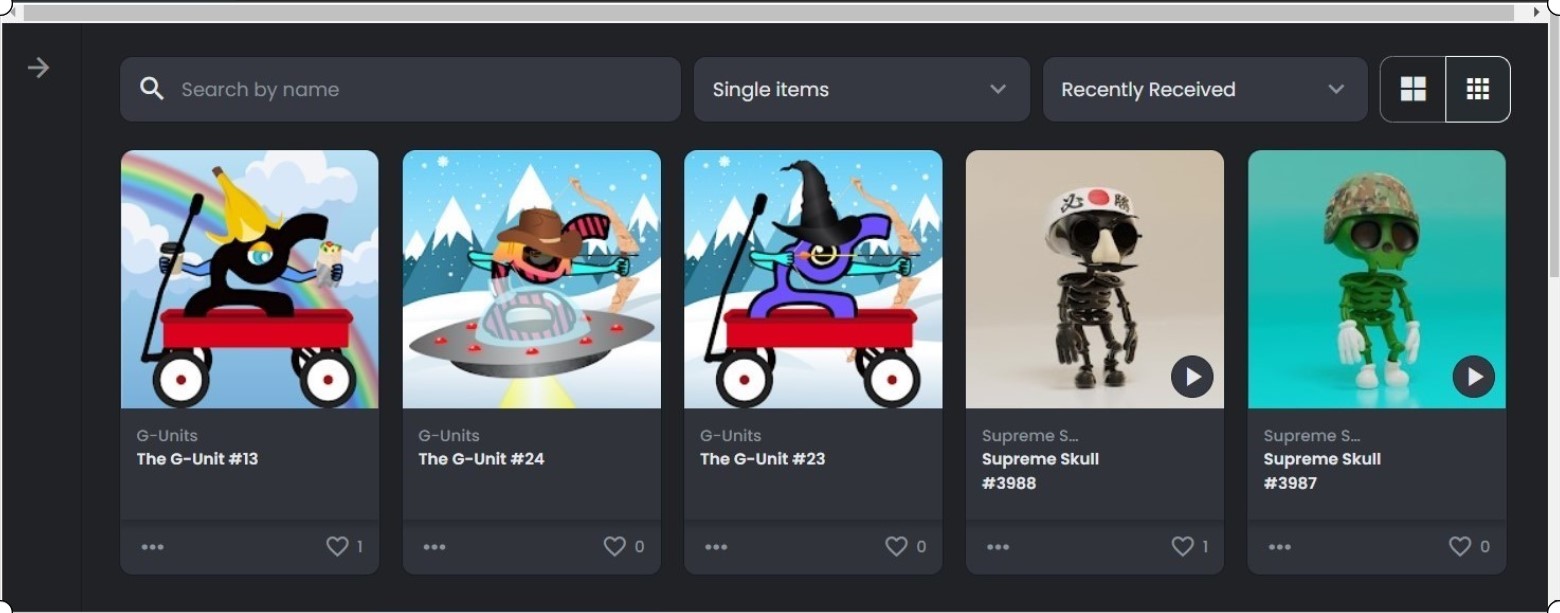Play the Supreme Skull #3987 video
The height and width of the screenshot is (613, 1560).
click(x=1474, y=377)
